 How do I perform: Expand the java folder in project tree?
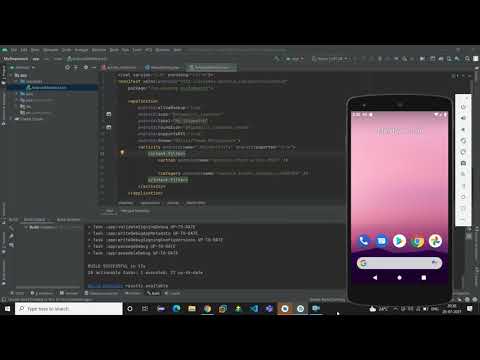coord(17,94)
